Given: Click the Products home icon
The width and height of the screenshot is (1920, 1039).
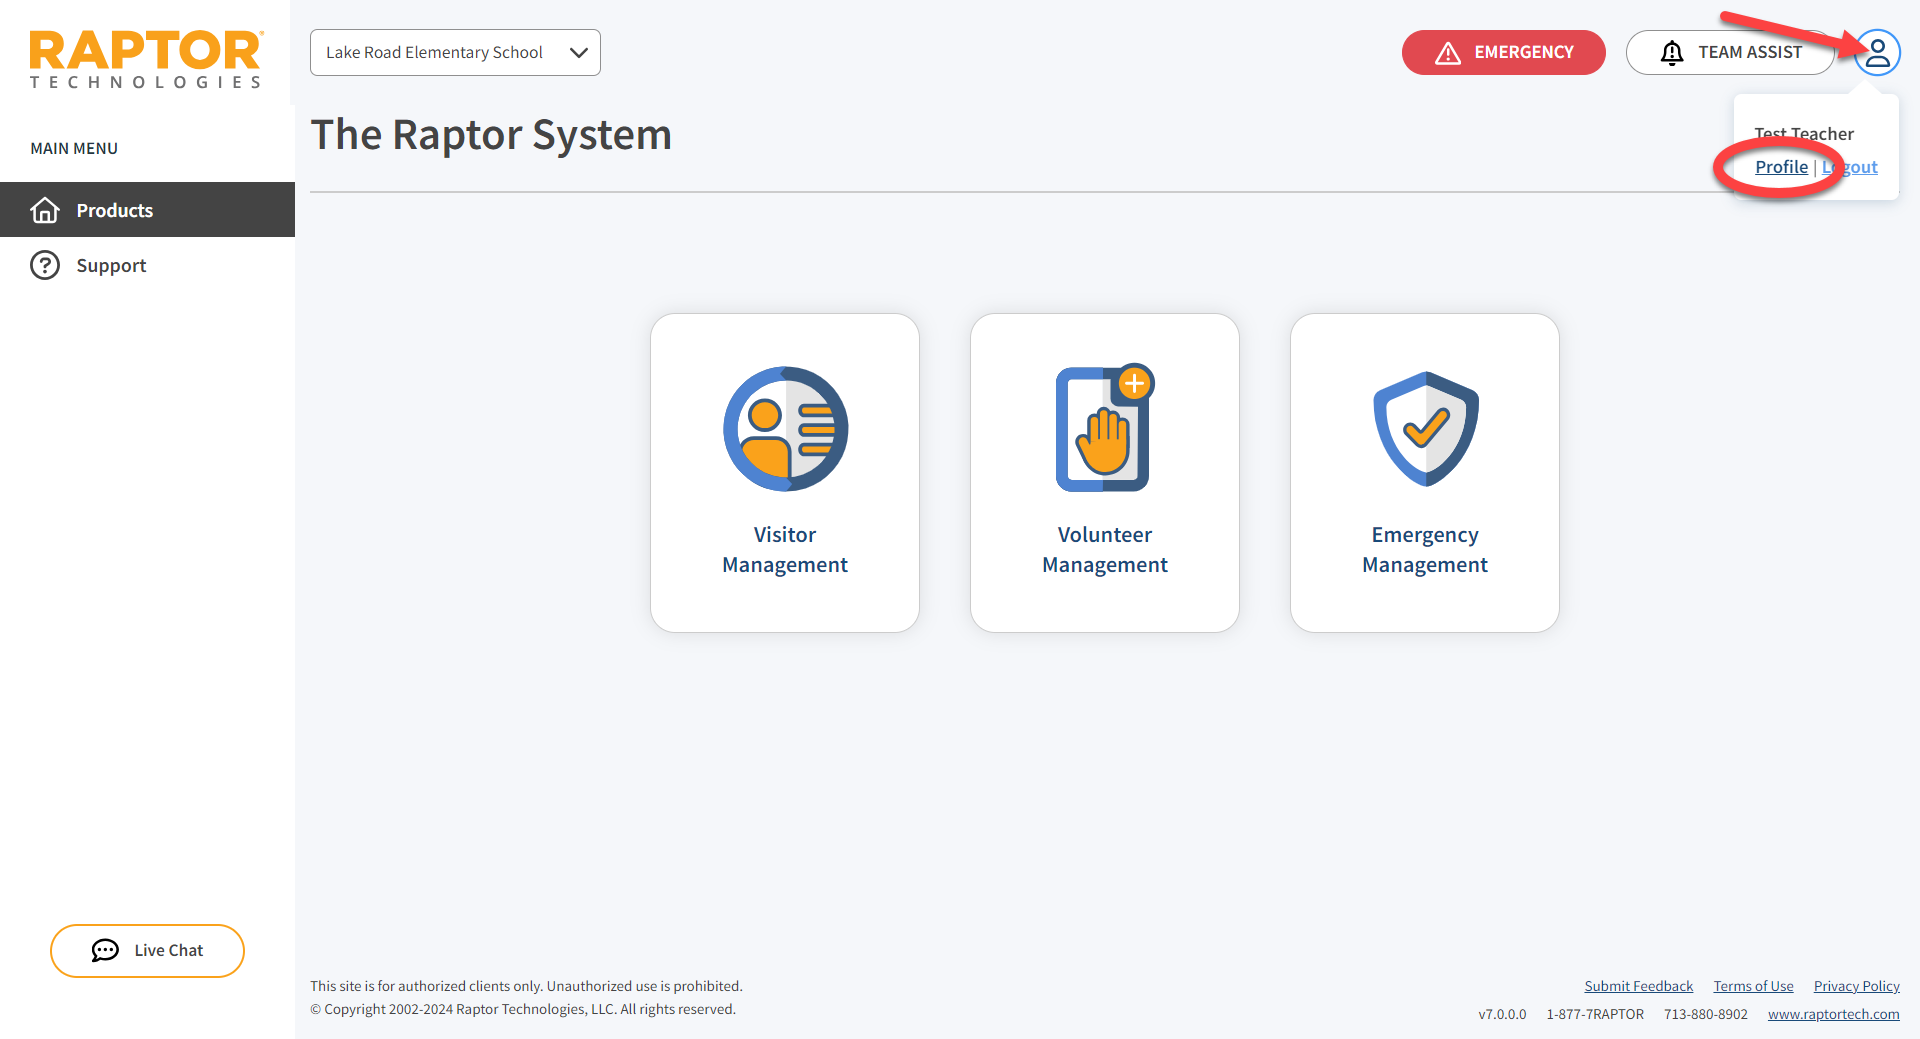Looking at the screenshot, I should 45,210.
